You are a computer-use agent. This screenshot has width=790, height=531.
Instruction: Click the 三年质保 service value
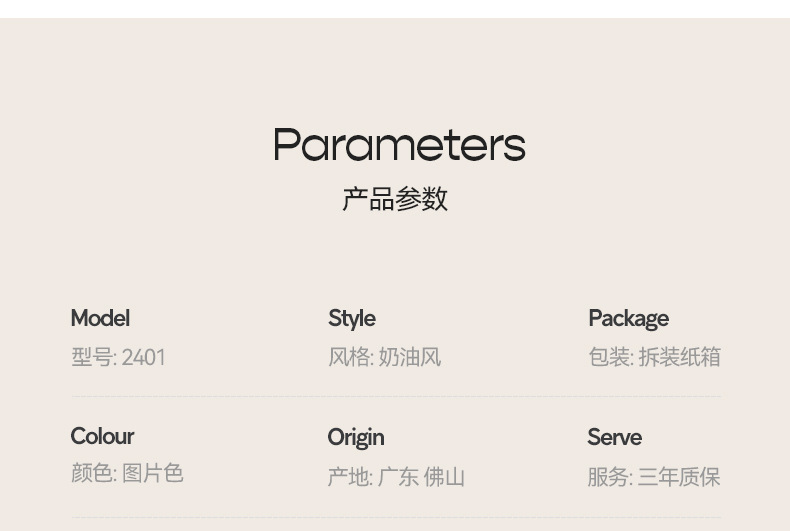tap(679, 477)
